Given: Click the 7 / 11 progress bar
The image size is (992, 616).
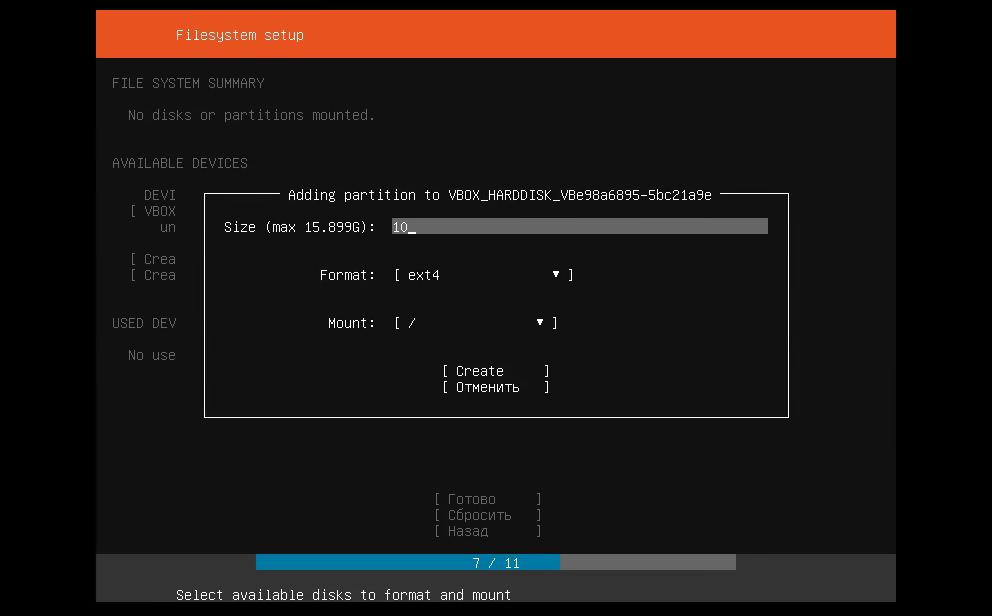Looking at the screenshot, I should 496,563.
